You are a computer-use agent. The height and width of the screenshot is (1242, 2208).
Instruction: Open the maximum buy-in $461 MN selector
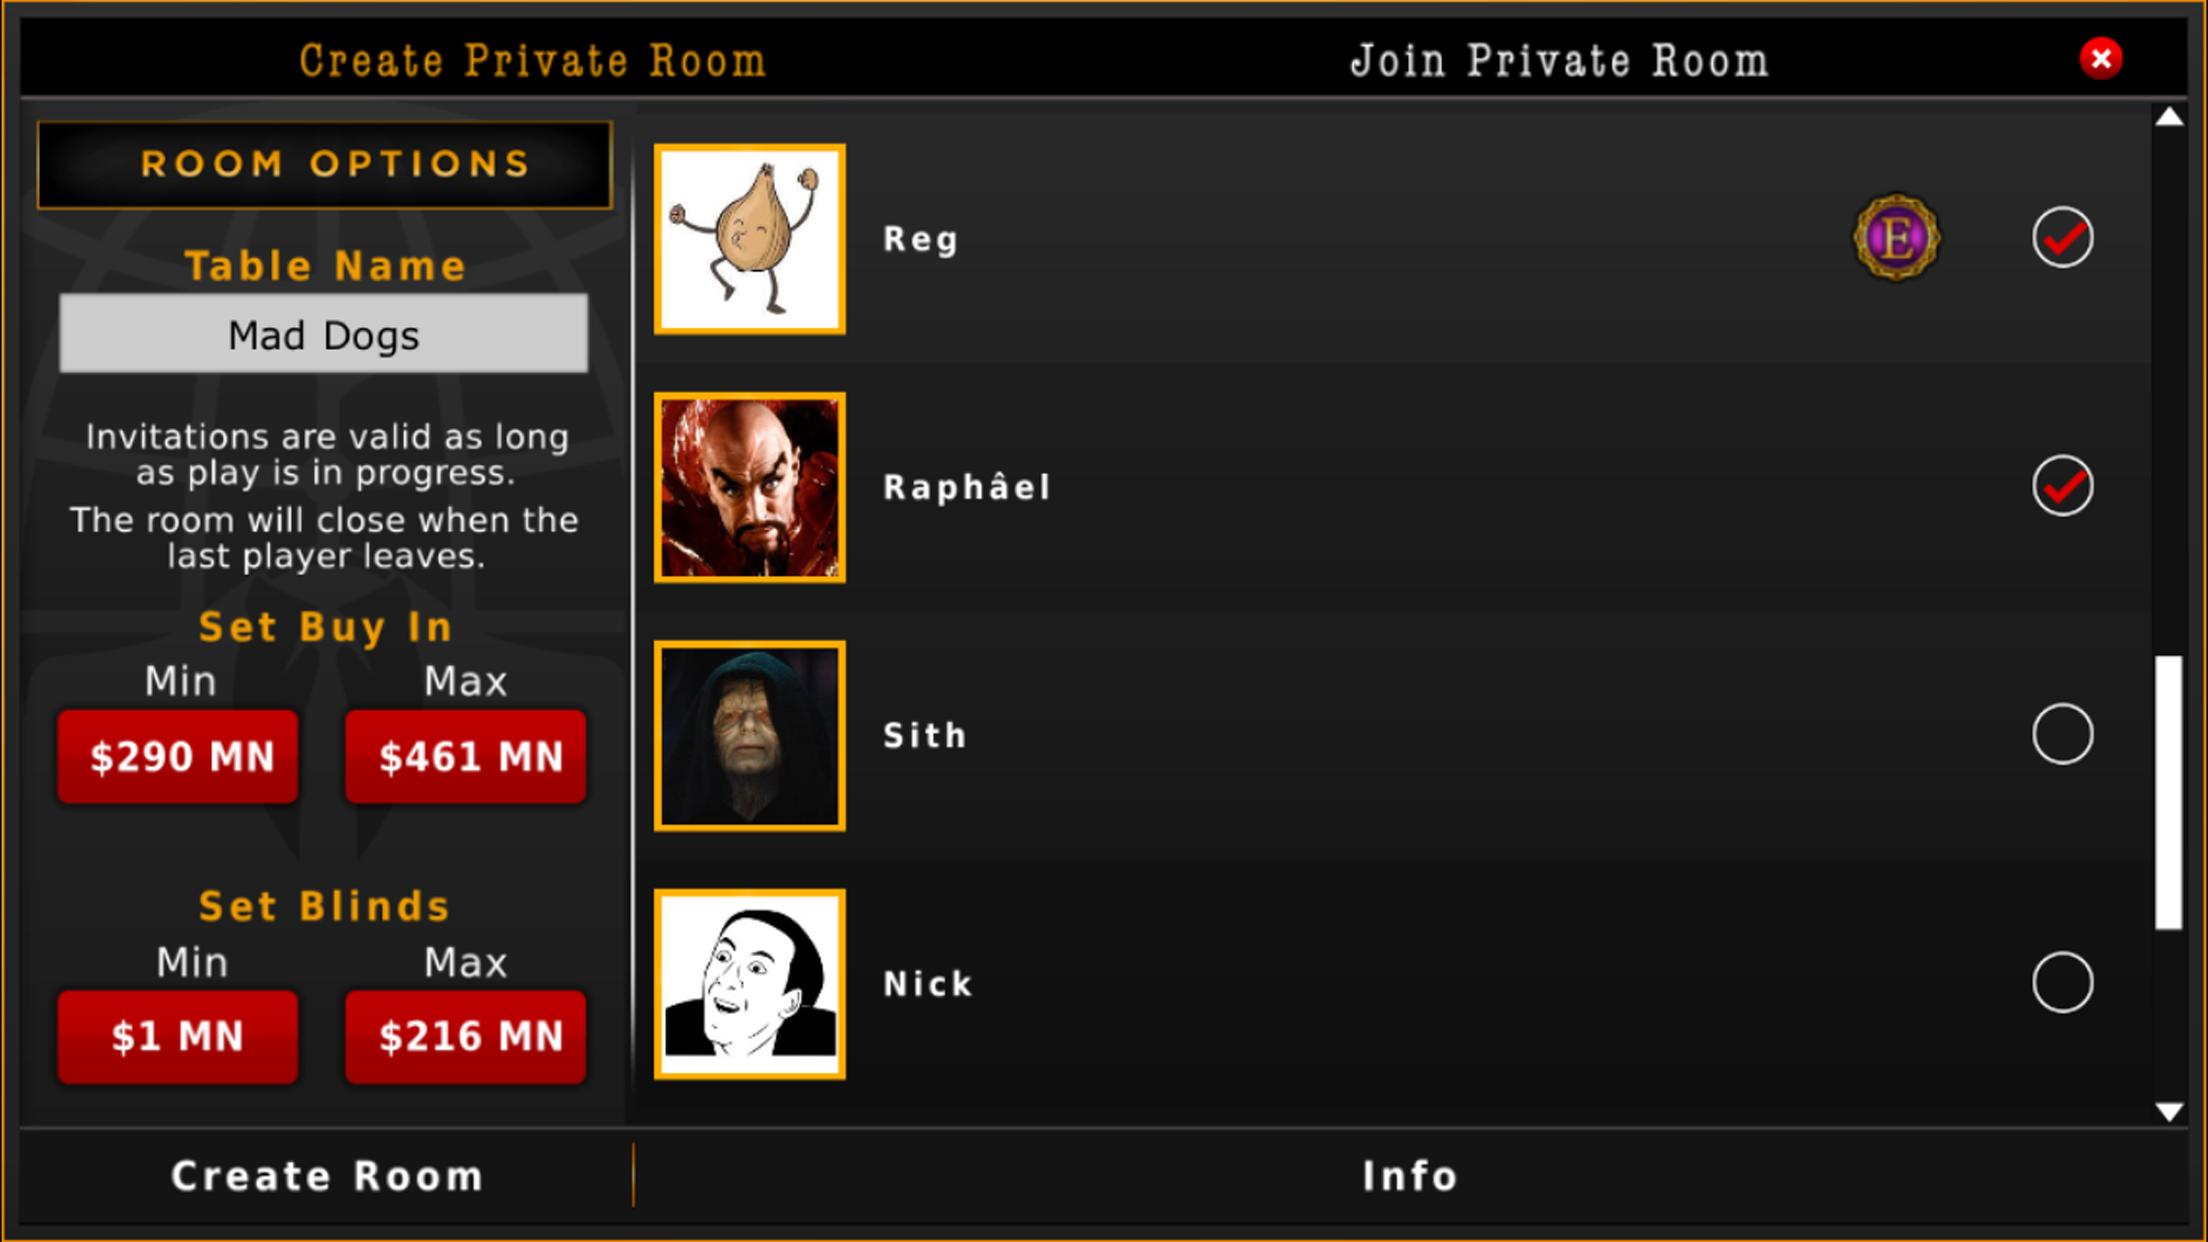[x=466, y=757]
